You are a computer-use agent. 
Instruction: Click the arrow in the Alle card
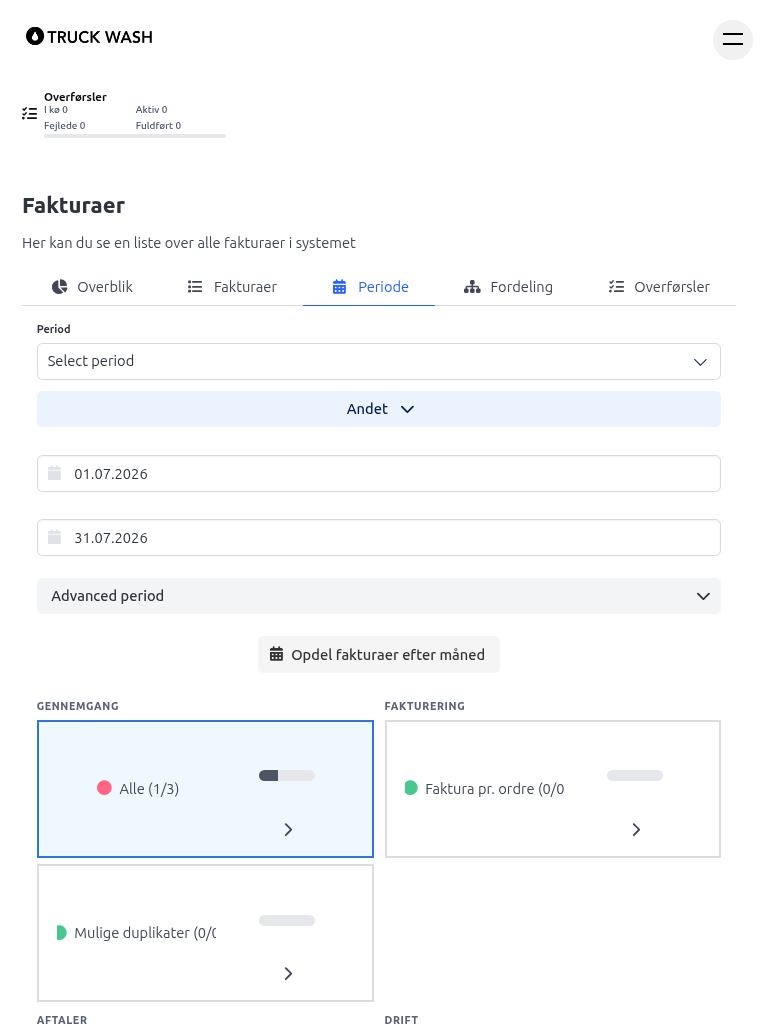288,829
